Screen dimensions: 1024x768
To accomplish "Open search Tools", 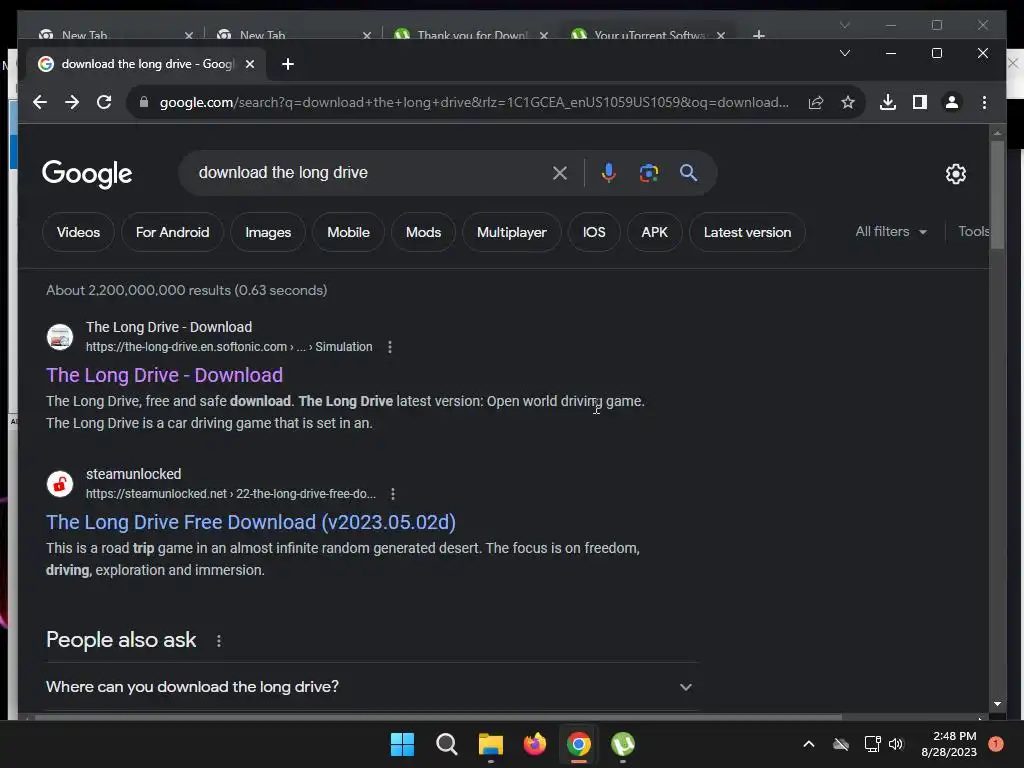I will coord(974,232).
